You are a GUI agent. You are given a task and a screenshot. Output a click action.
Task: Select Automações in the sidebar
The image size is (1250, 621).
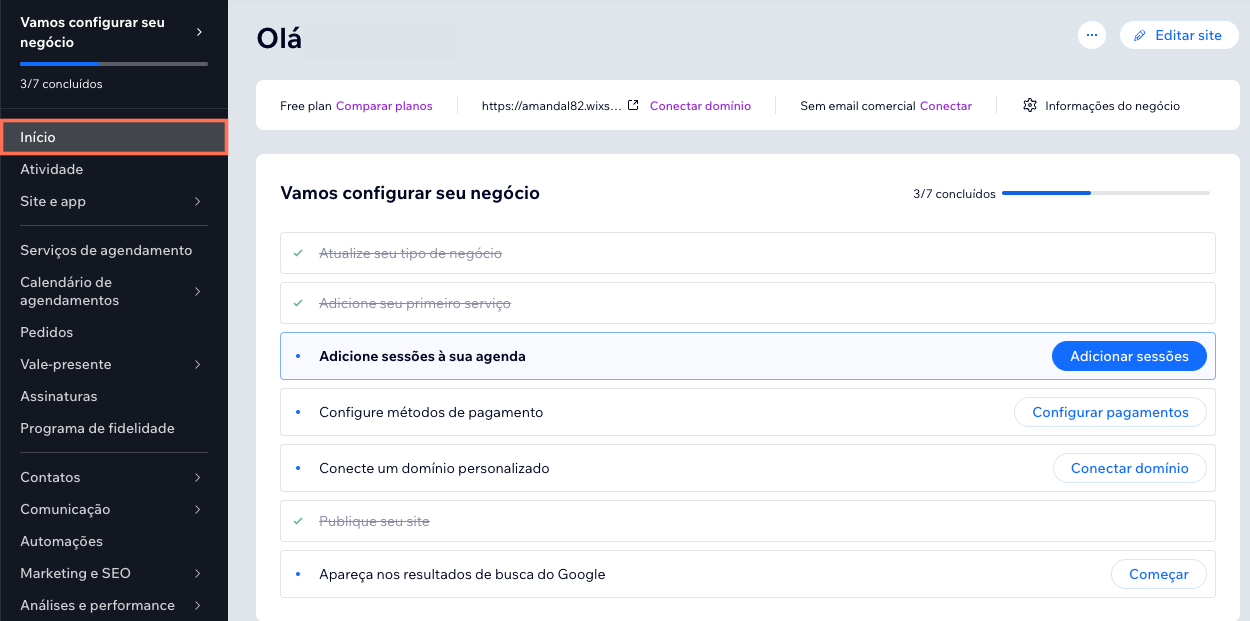pyautogui.click(x=62, y=542)
